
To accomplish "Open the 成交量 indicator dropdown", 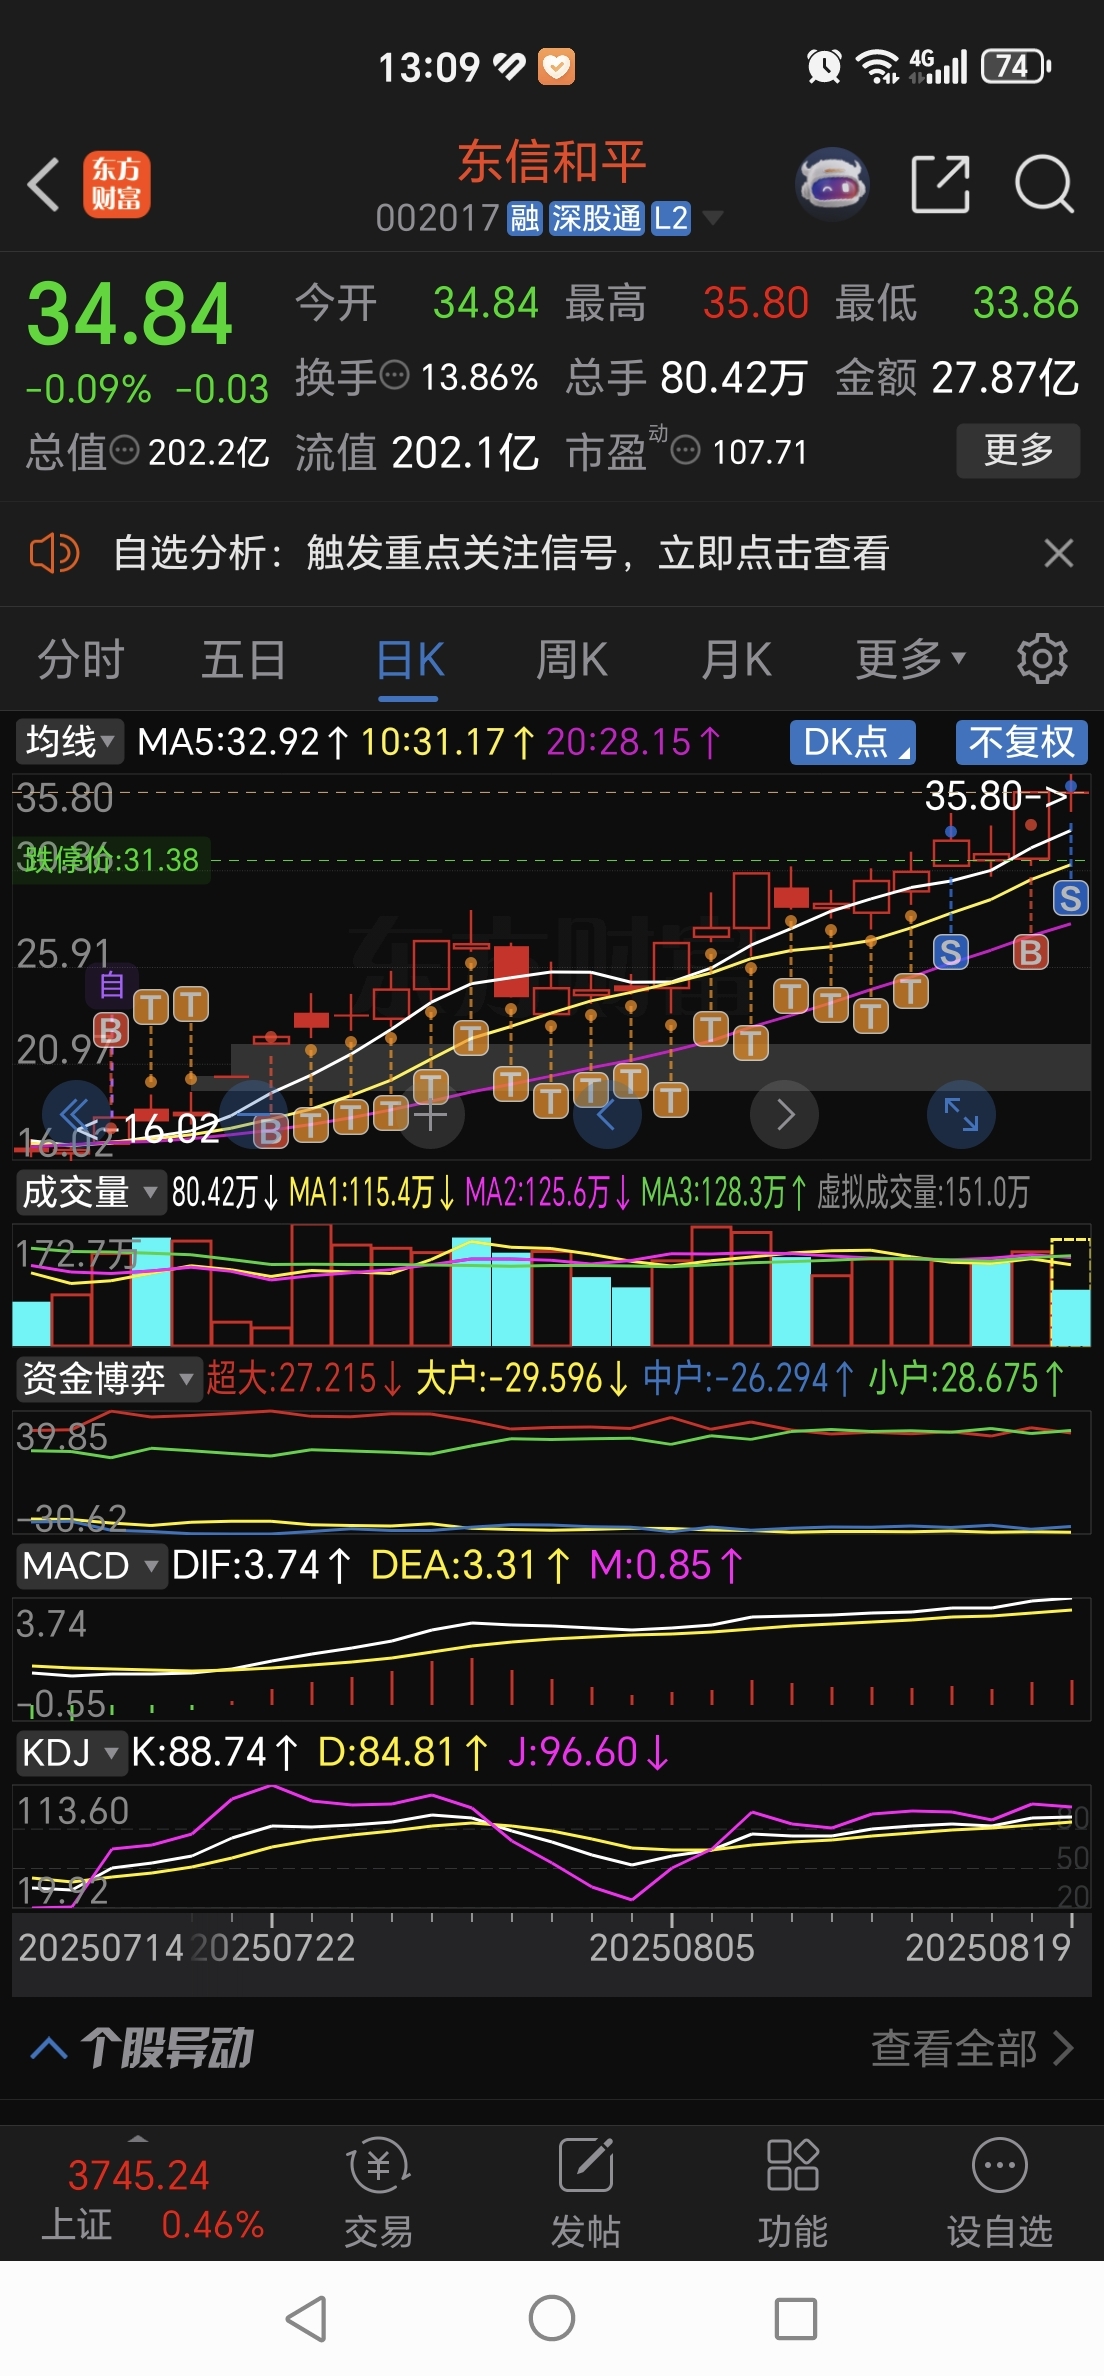I will (90, 1192).
